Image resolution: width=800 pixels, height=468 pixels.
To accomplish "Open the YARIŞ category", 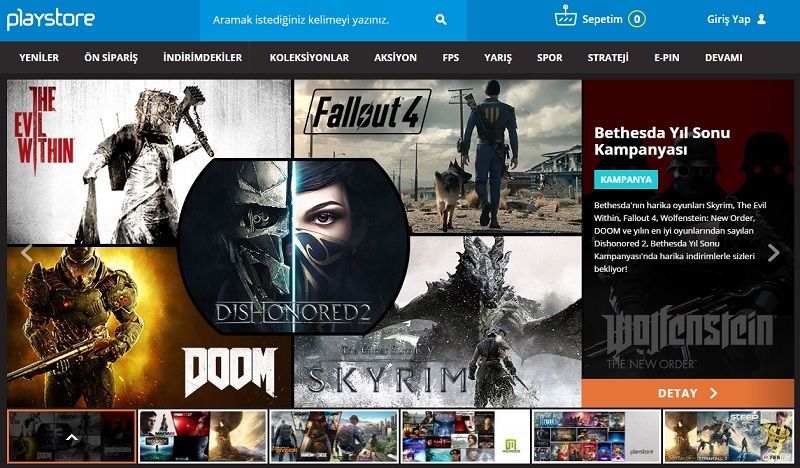I will [498, 58].
